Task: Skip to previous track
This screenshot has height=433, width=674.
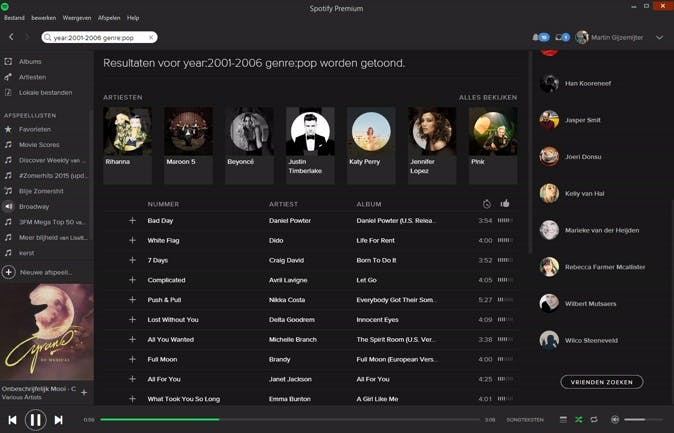Action: pyautogui.click(x=12, y=420)
